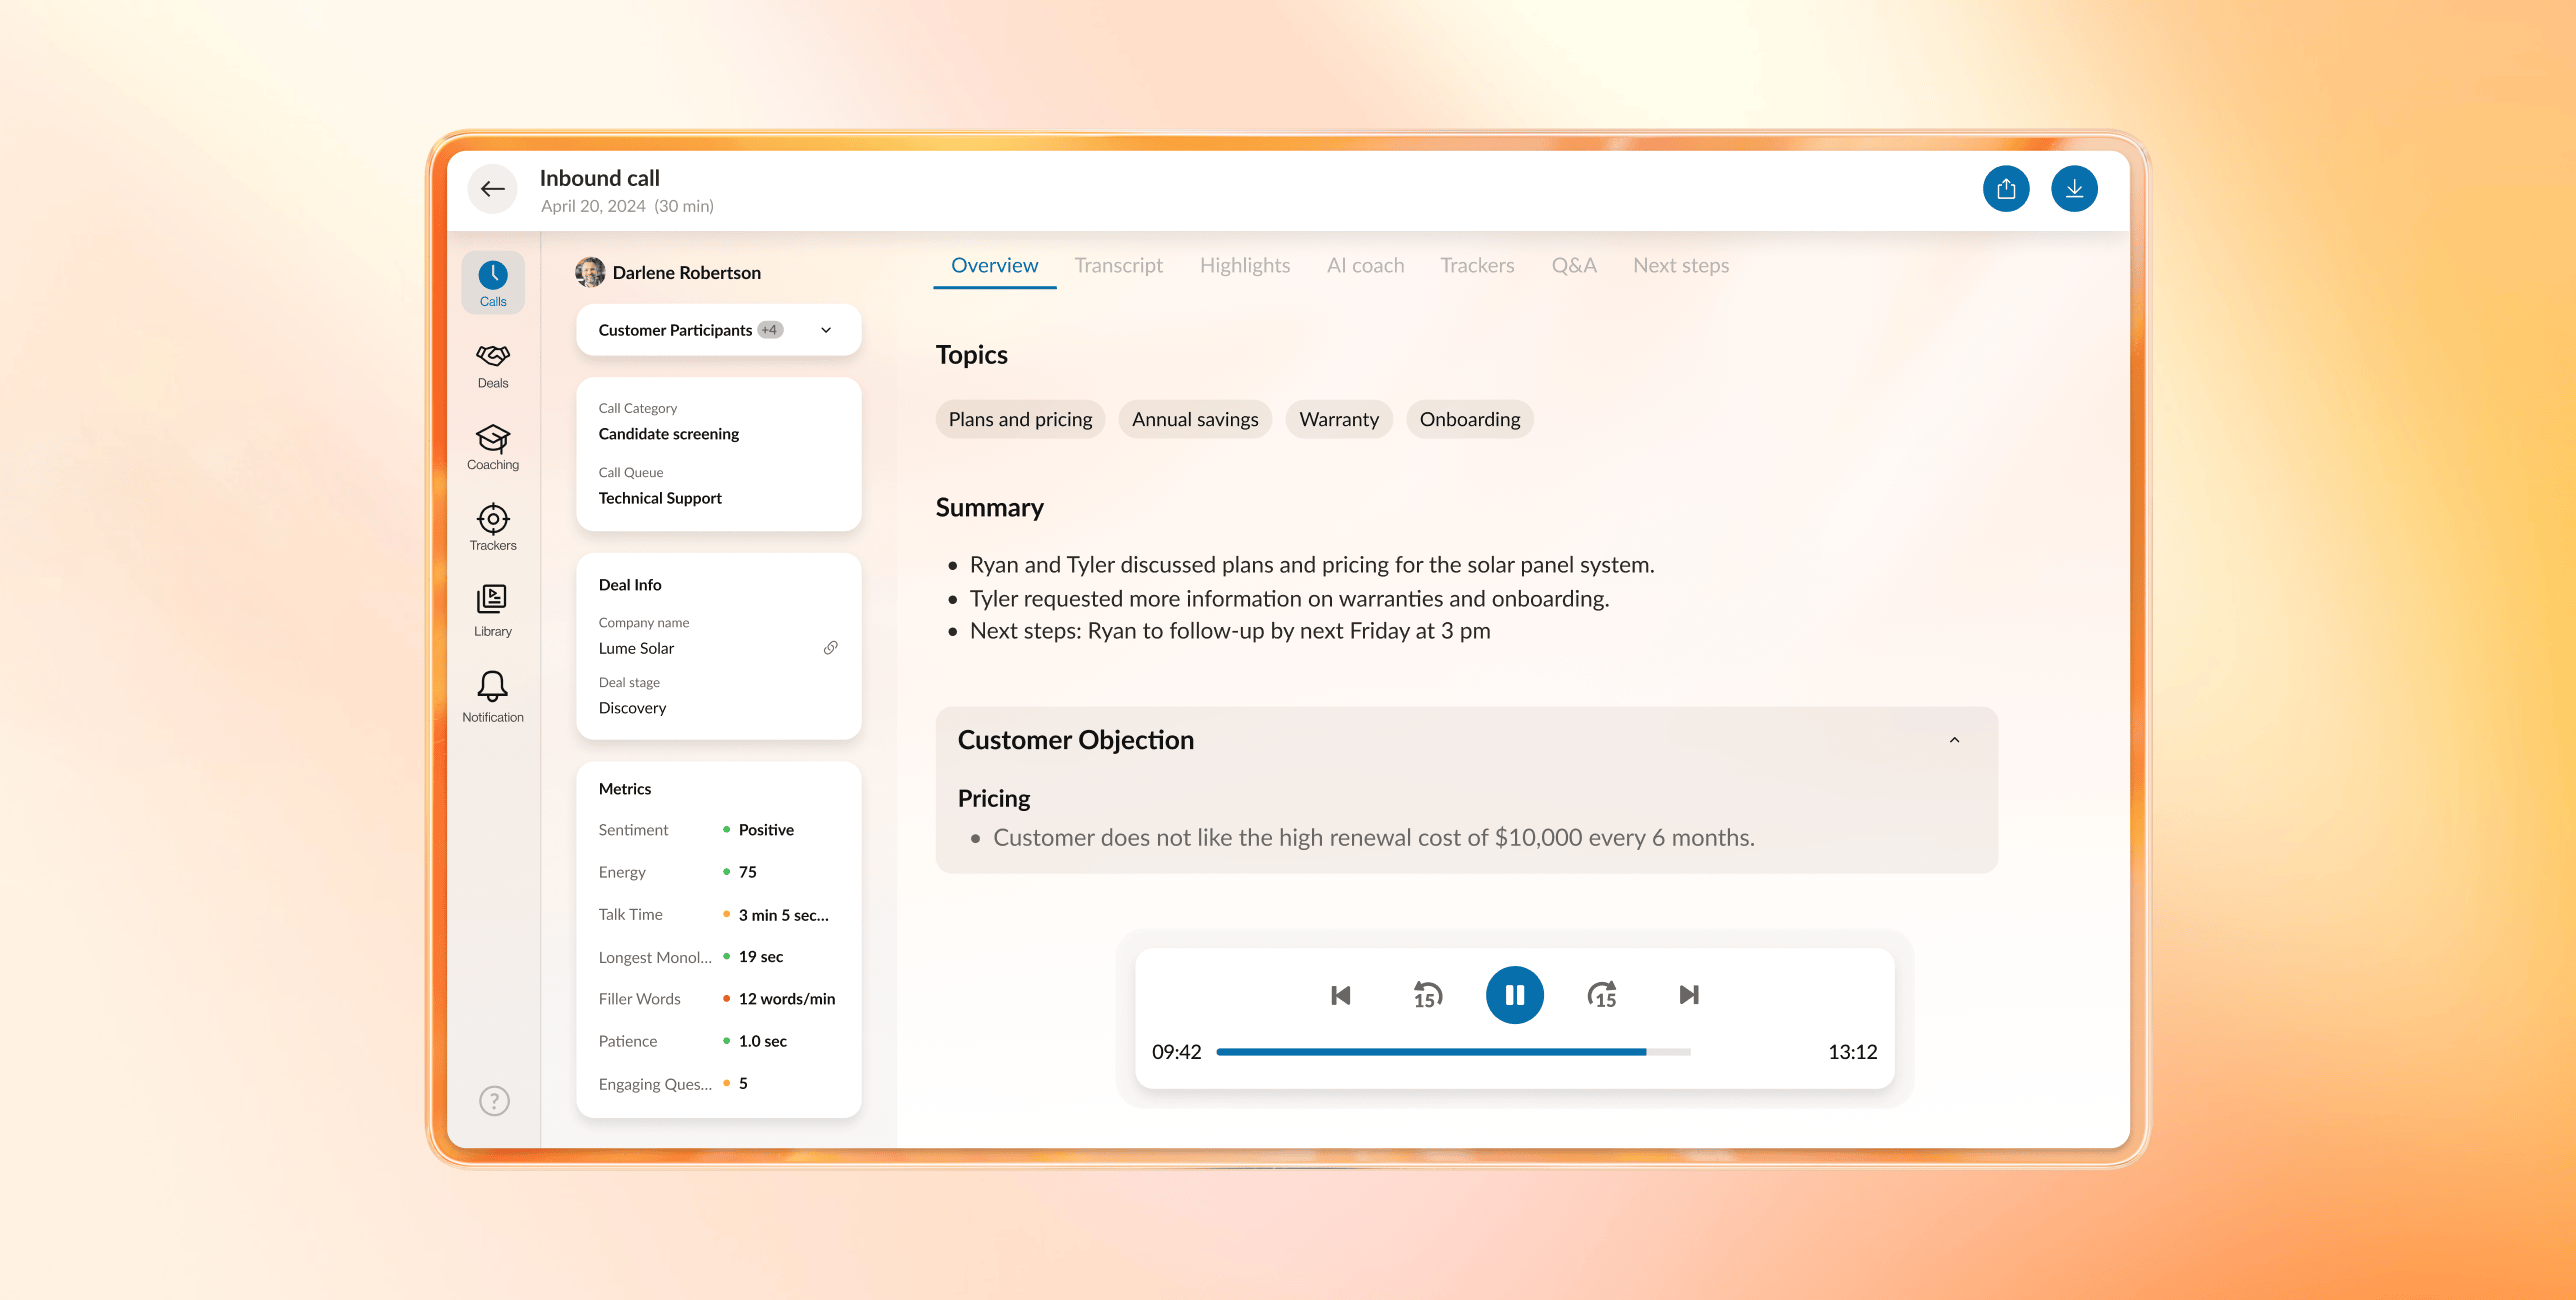Go back using the arrow button
2576x1300 pixels.
click(x=492, y=189)
